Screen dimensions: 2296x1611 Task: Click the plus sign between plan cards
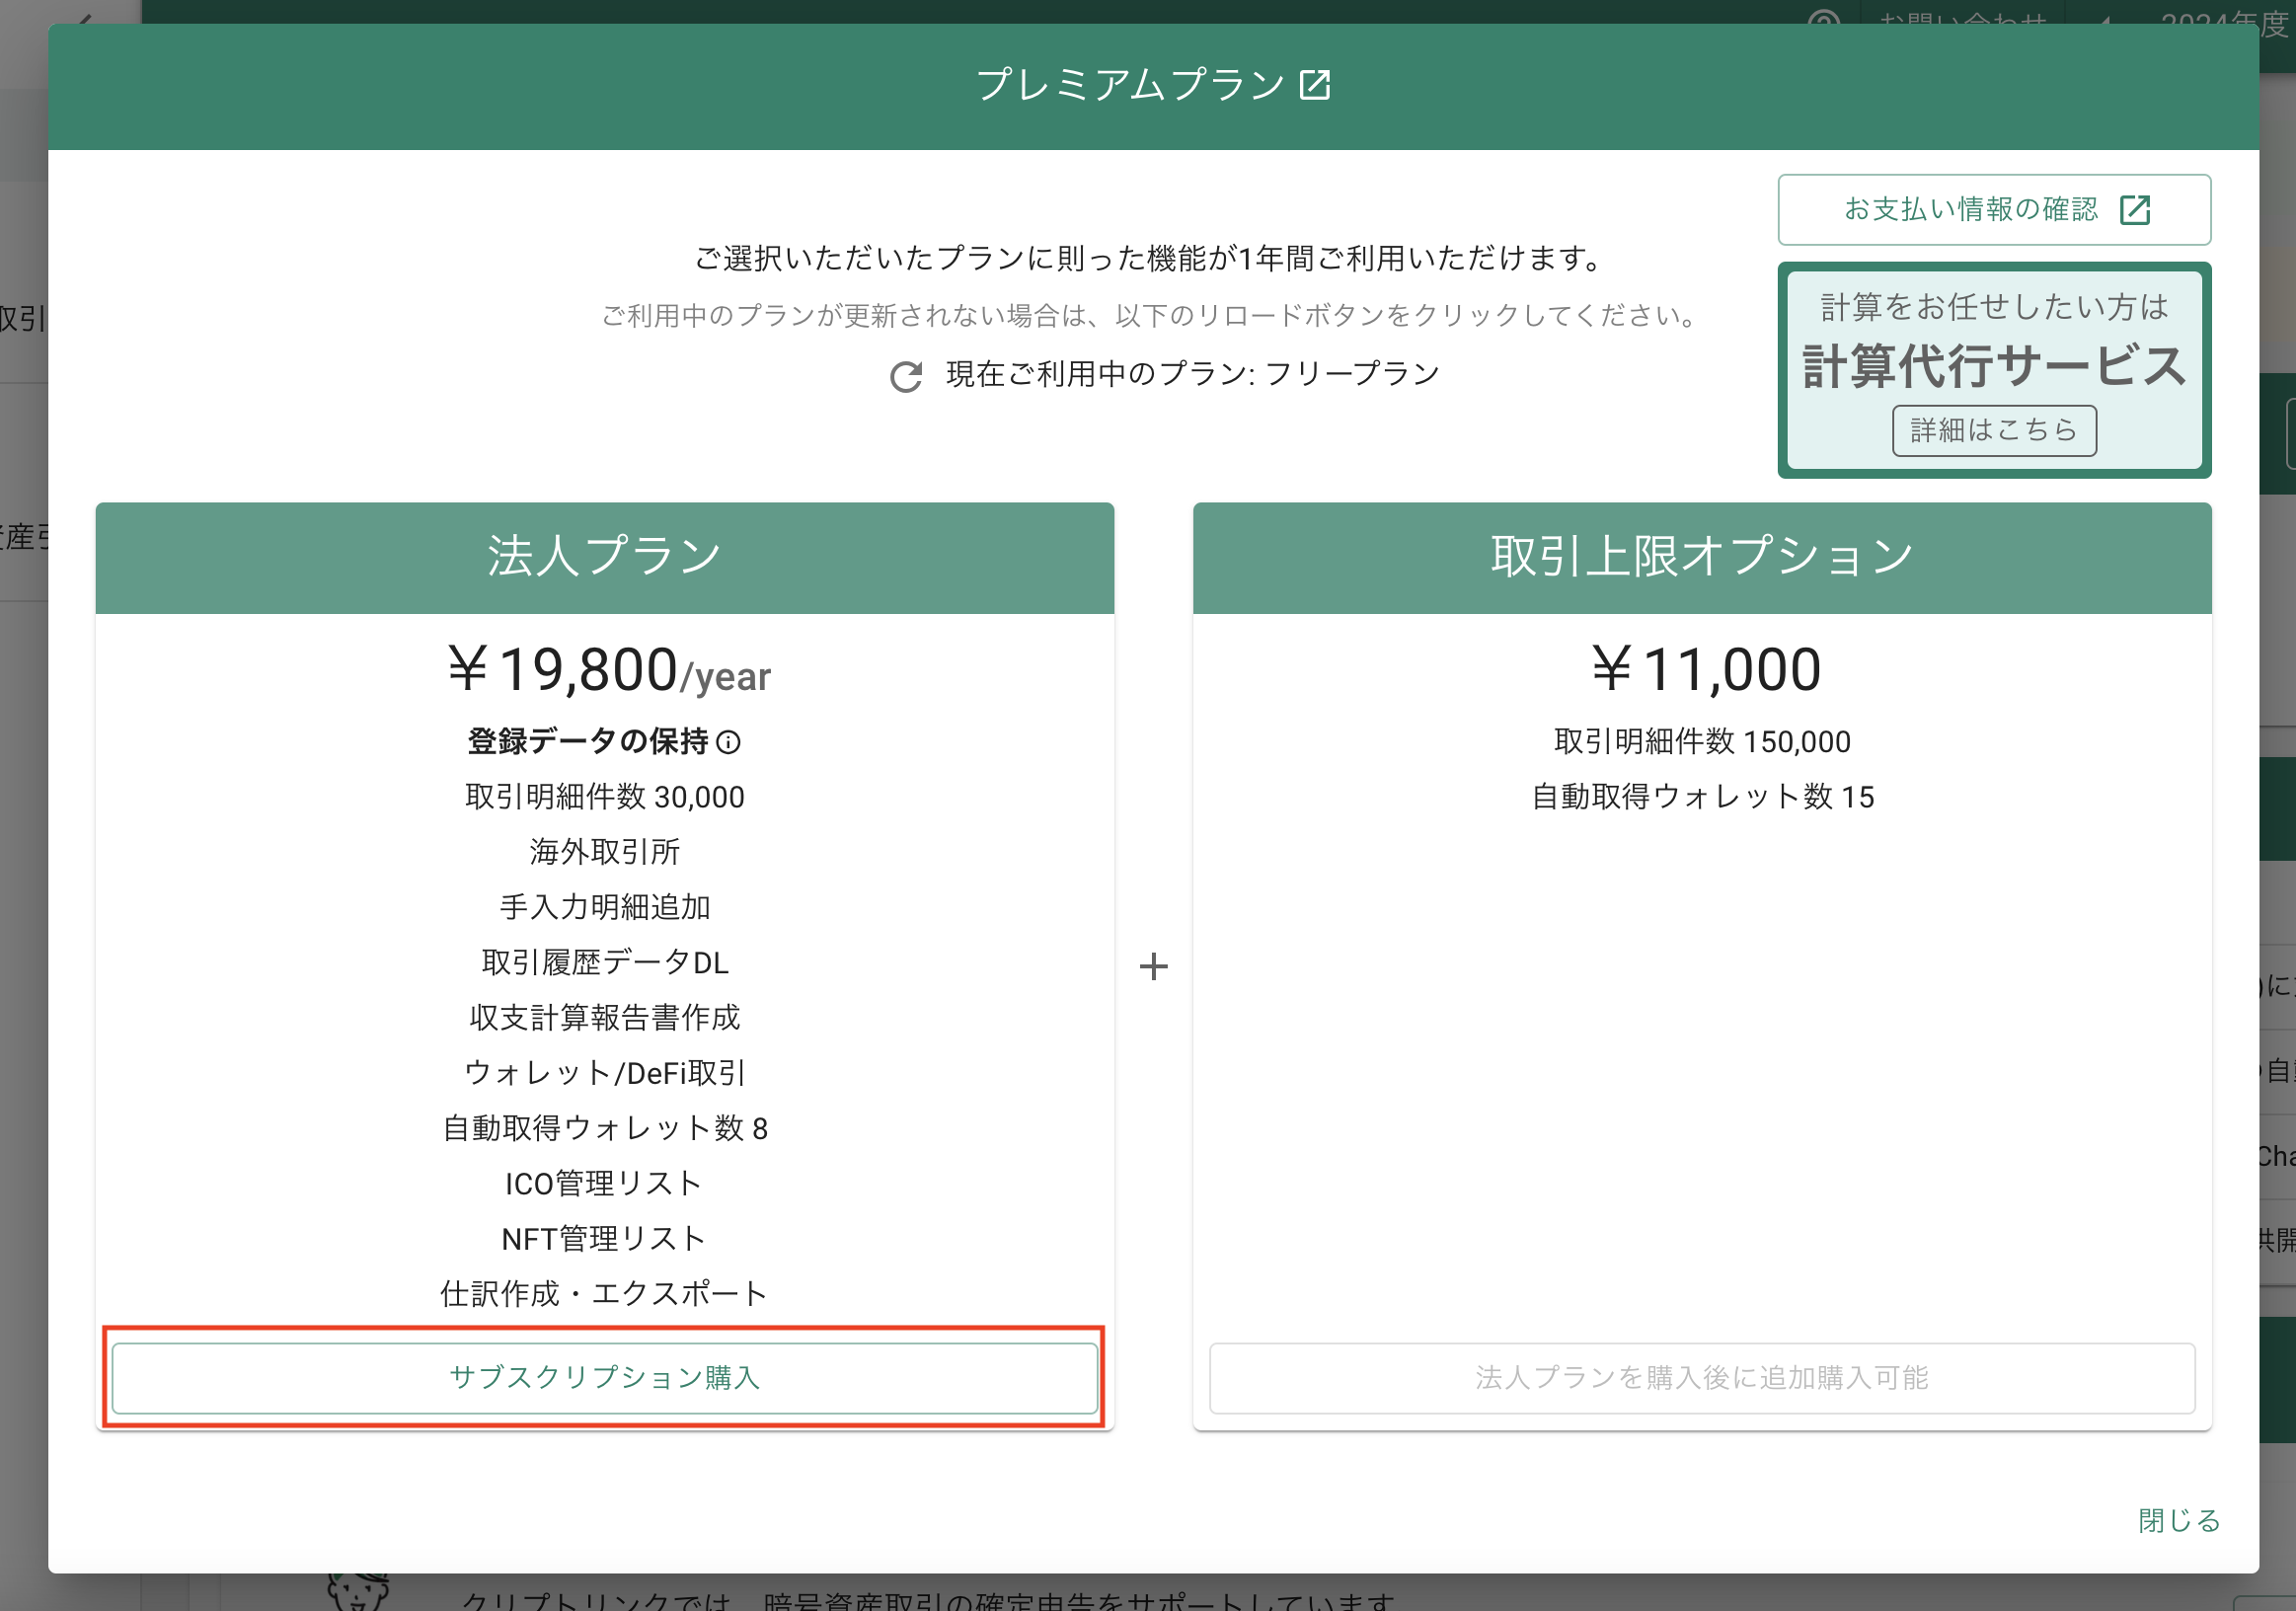coord(1153,967)
